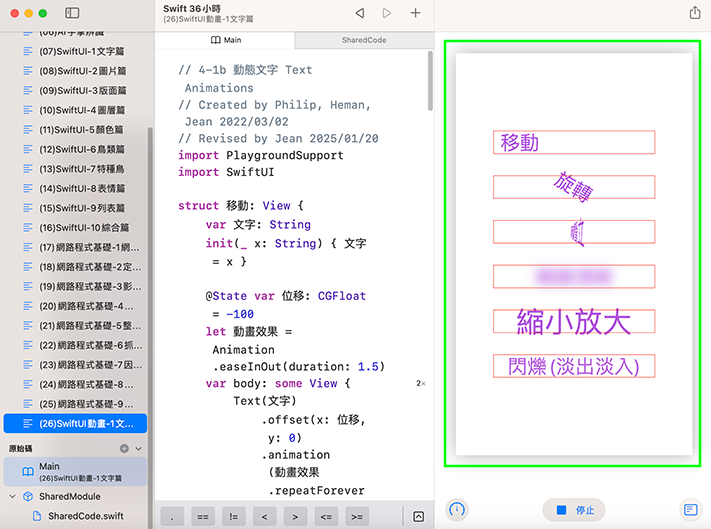711x529 pixels.
Task: Collapse the SharedModule folder
Action: [x=12, y=496]
